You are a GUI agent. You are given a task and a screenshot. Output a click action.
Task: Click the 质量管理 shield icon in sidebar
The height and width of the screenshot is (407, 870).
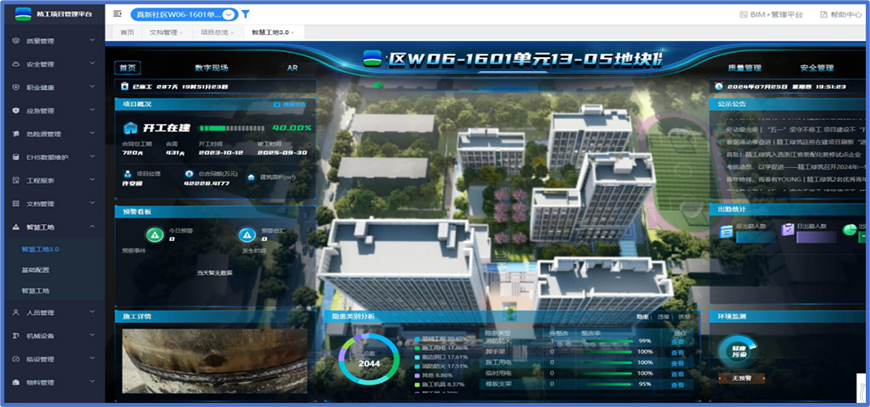tap(14, 41)
